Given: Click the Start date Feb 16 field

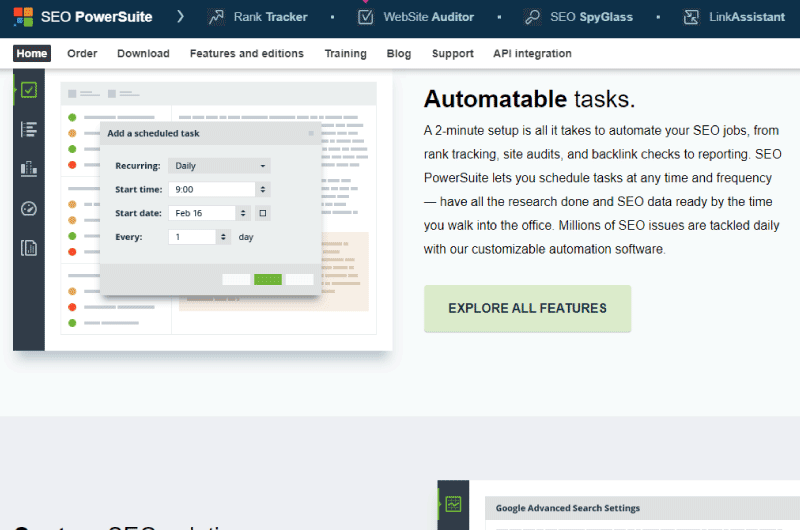Looking at the screenshot, I should pos(202,213).
